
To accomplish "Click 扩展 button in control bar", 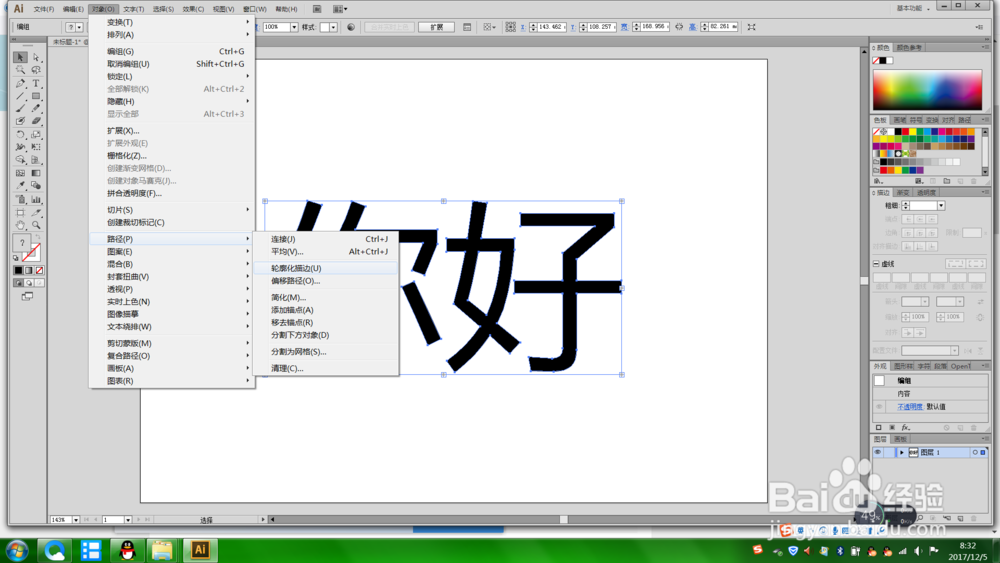I will tap(437, 27).
